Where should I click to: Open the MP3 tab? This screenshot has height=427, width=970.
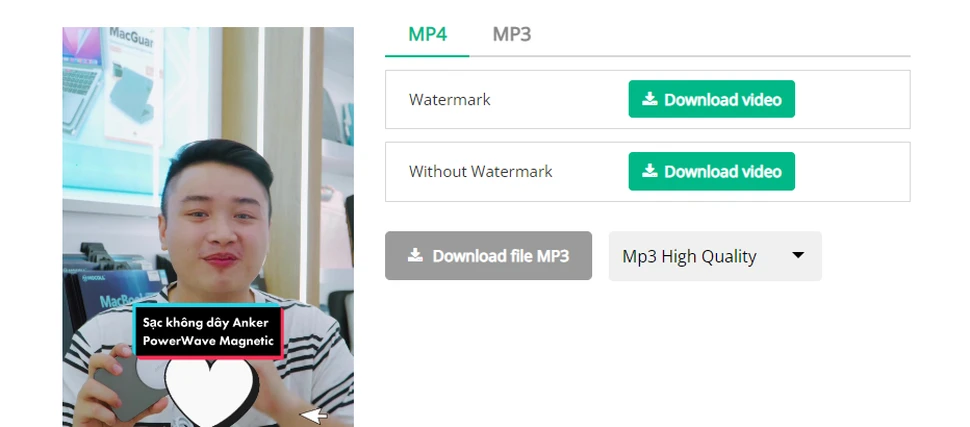point(512,35)
